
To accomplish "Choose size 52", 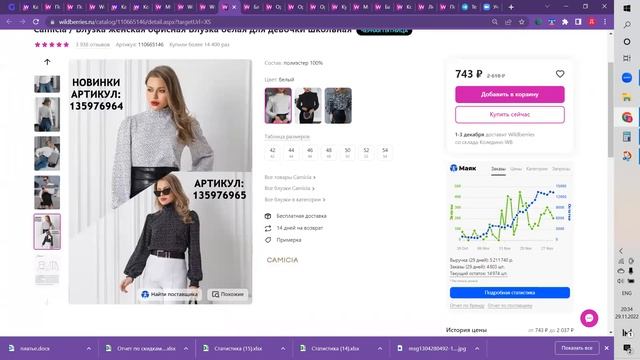I will pyautogui.click(x=366, y=152).
